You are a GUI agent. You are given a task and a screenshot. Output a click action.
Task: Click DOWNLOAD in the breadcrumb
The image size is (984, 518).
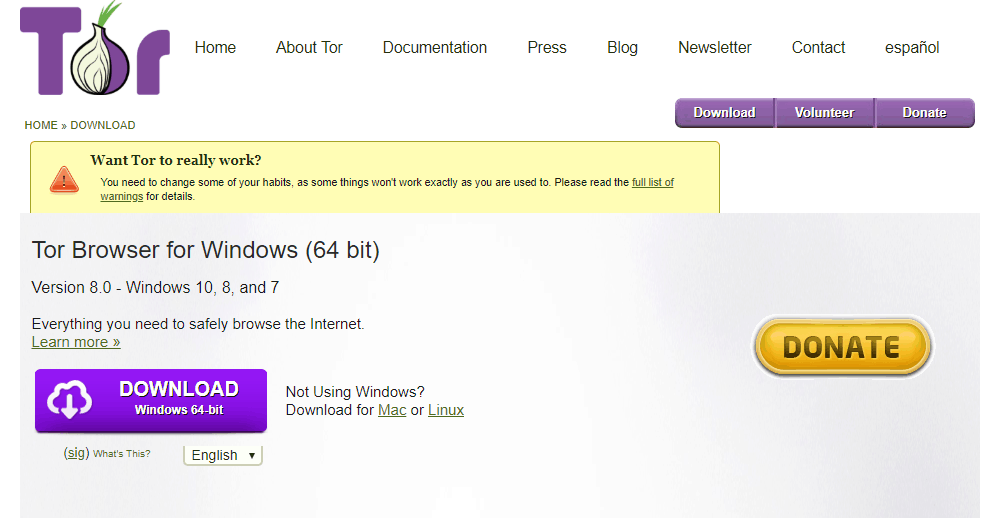click(103, 125)
